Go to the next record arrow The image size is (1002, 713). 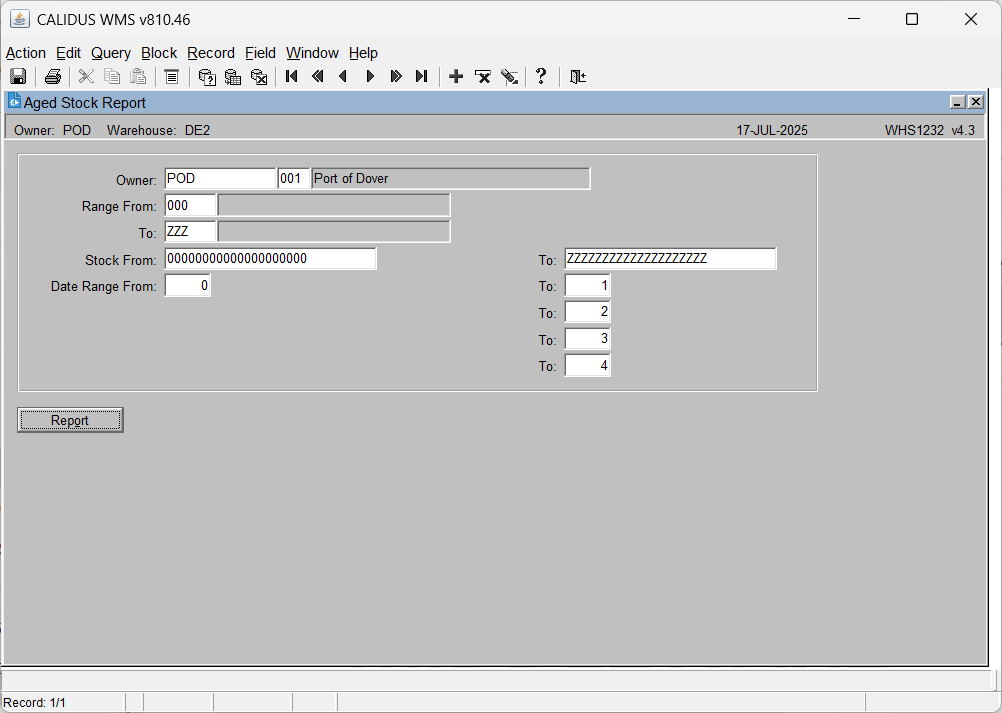pyautogui.click(x=369, y=77)
